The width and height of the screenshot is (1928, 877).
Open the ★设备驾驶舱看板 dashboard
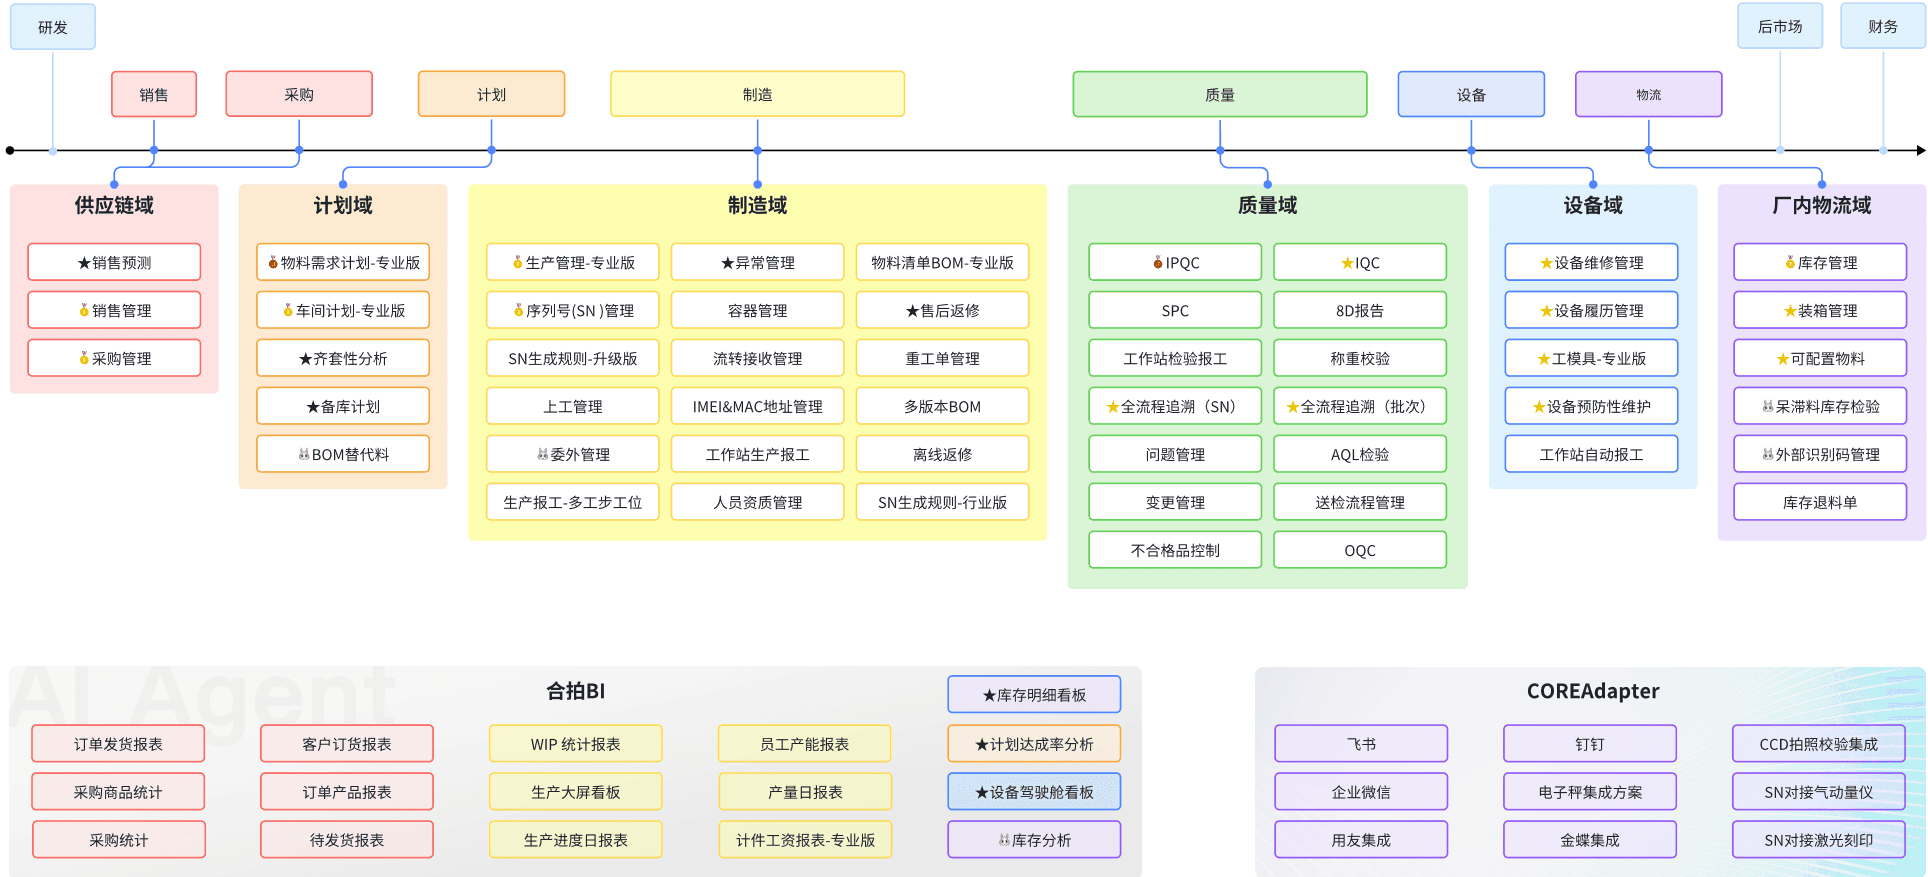pyautogui.click(x=1034, y=792)
